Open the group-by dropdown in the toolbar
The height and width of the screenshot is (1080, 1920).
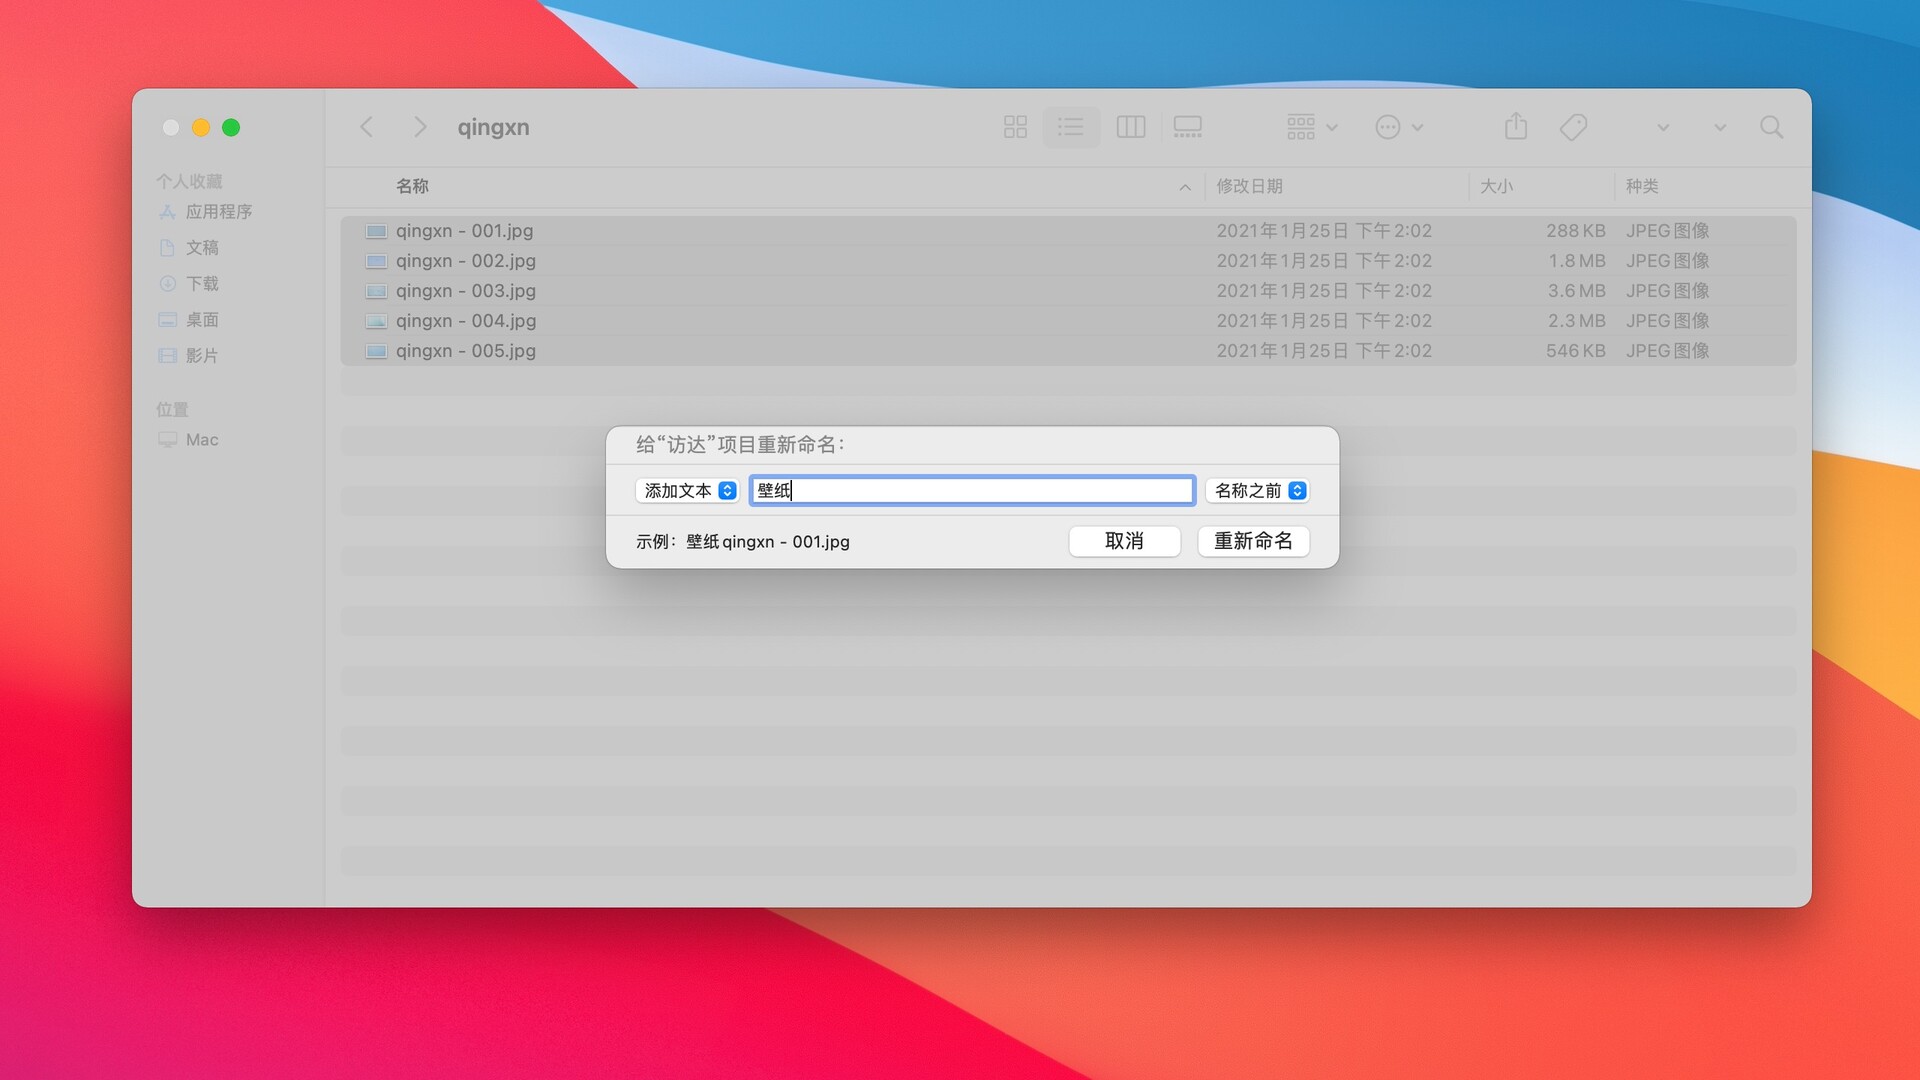(x=1311, y=127)
